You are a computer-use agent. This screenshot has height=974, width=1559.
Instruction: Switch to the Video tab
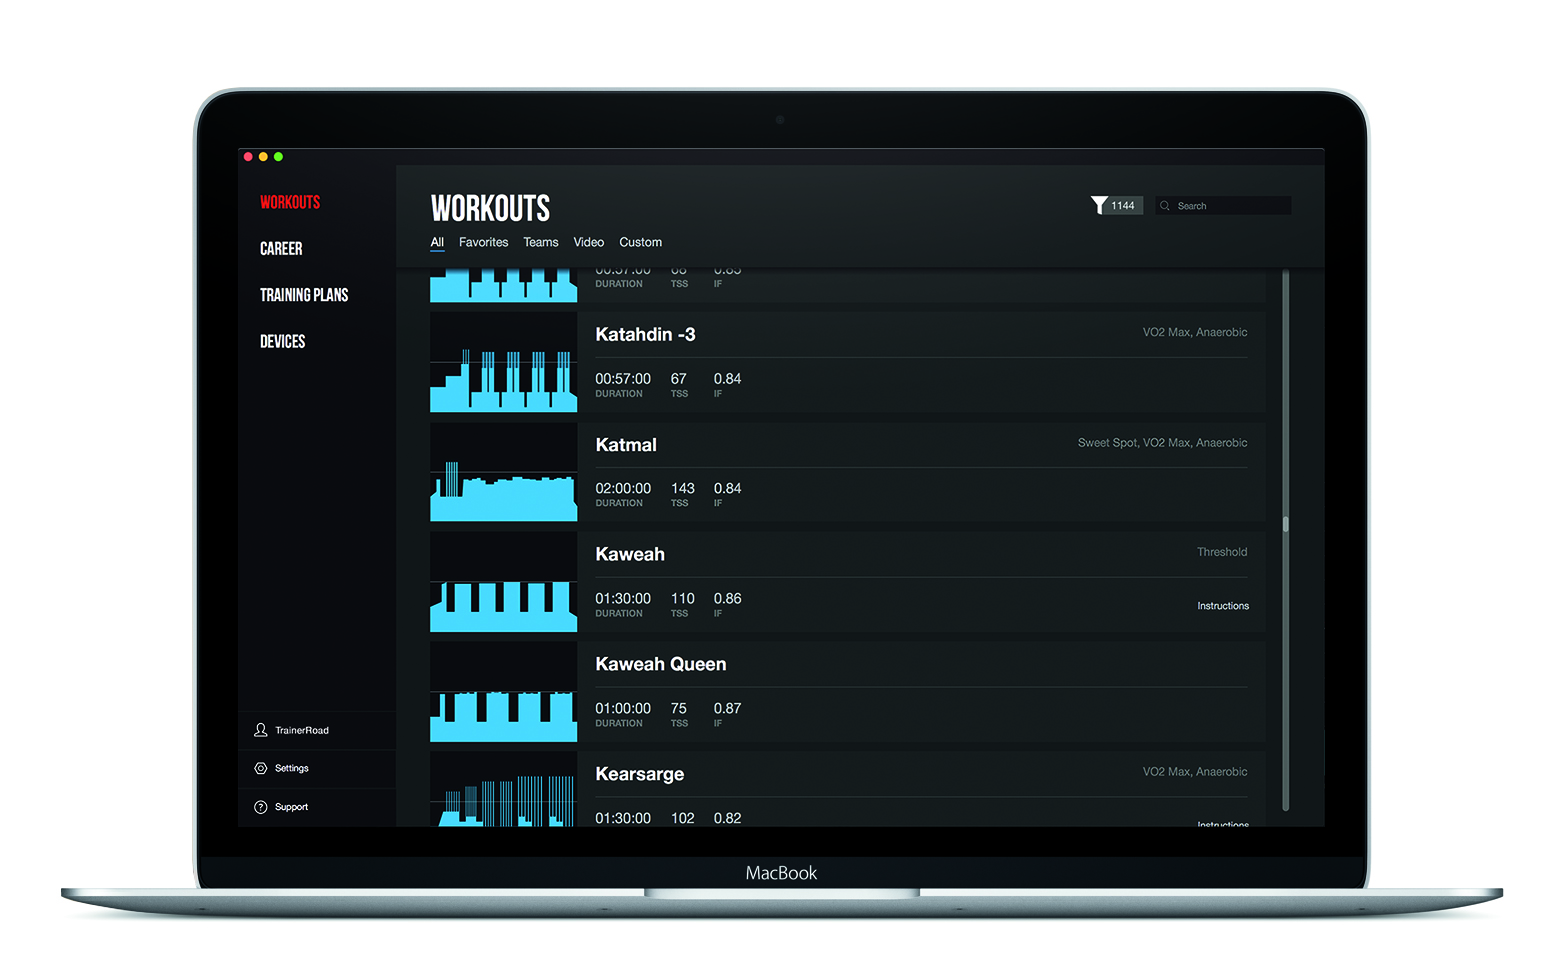(589, 242)
